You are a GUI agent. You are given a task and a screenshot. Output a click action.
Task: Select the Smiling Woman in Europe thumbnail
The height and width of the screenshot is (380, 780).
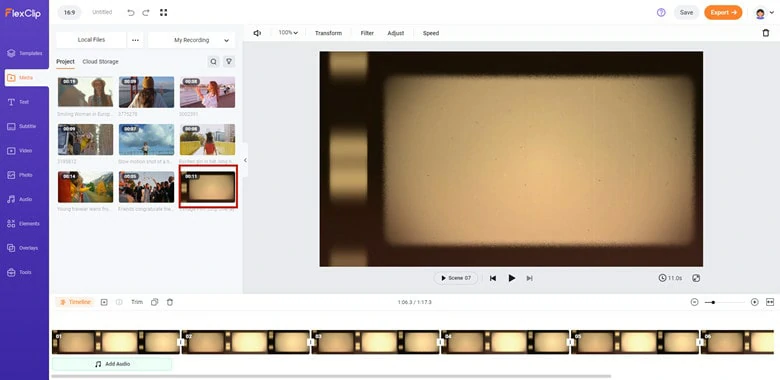(85, 92)
